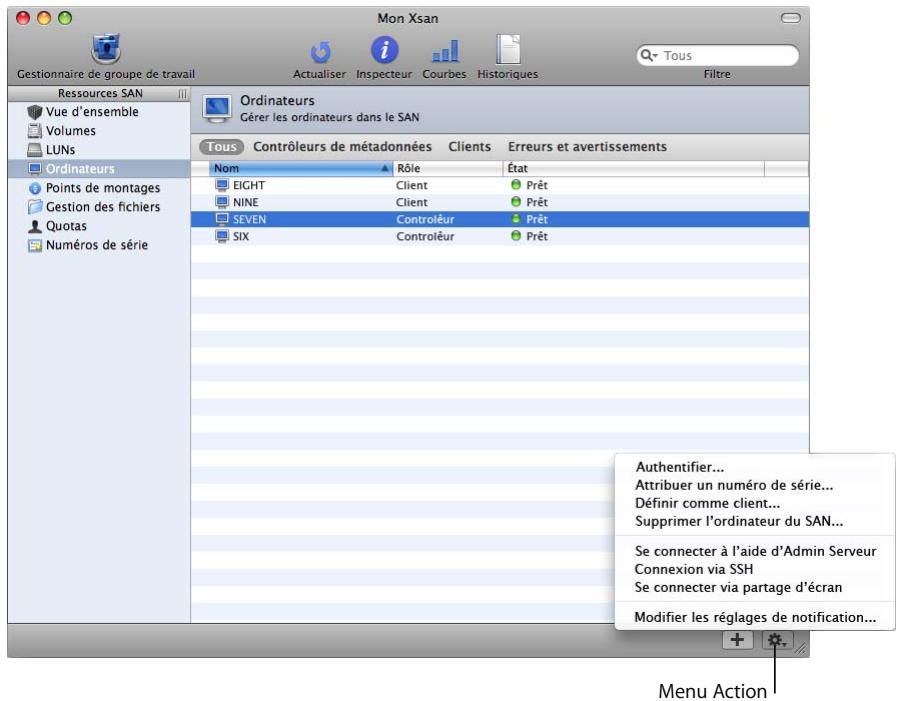Click the Client role of EIGHT
Viewport: 898px width, 701px height.
pos(411,185)
